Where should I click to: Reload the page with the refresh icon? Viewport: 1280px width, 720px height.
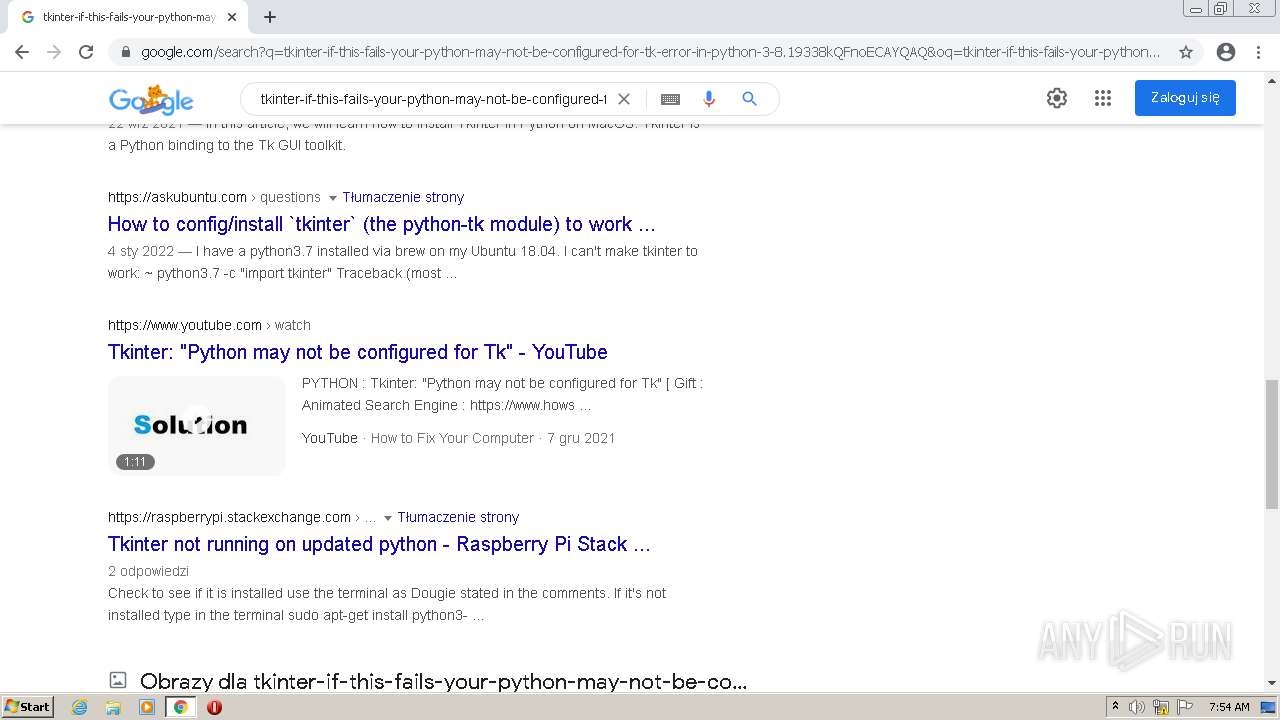86,52
